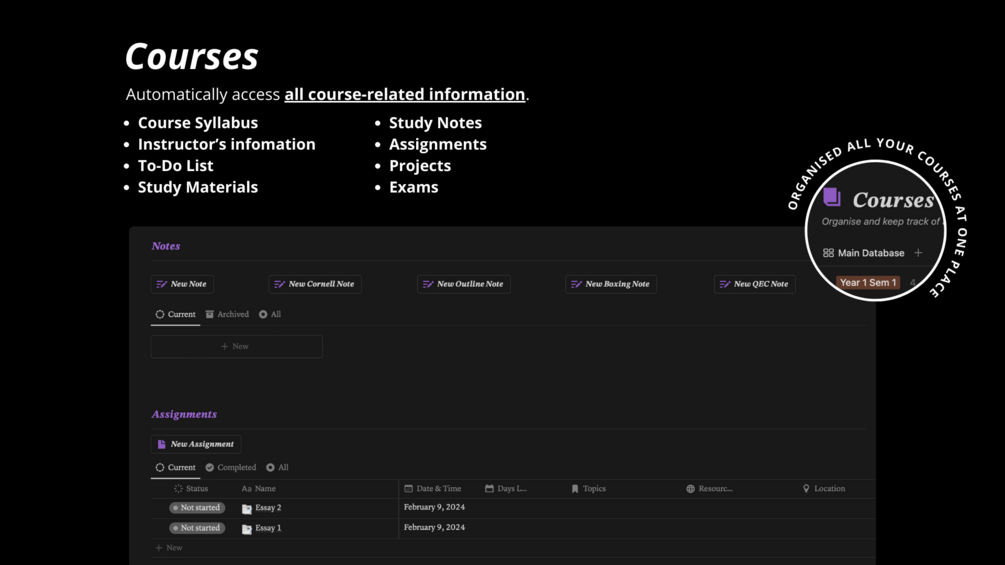
Task: Open the Location column header menu
Action: (x=824, y=489)
